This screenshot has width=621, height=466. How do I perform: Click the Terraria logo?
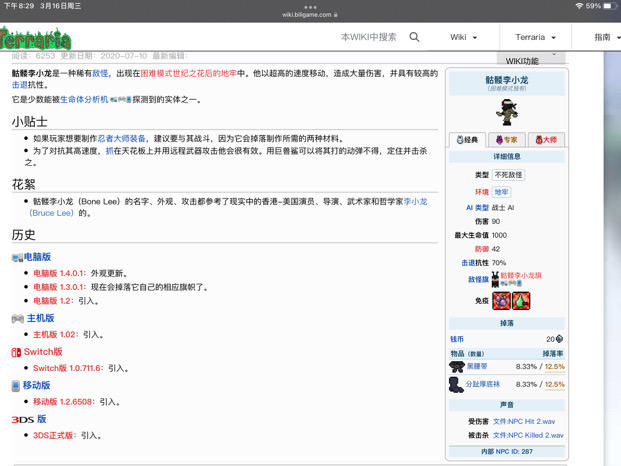(x=35, y=38)
